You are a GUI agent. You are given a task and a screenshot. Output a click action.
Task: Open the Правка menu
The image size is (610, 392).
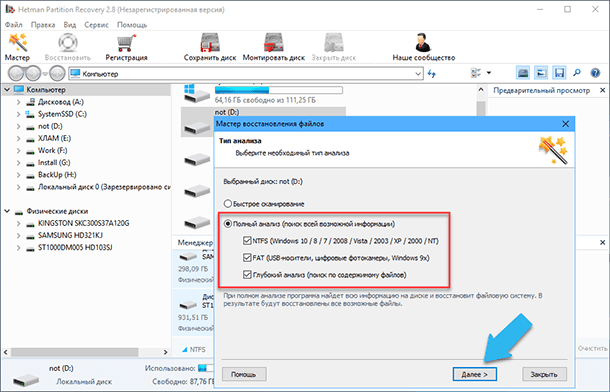point(43,24)
